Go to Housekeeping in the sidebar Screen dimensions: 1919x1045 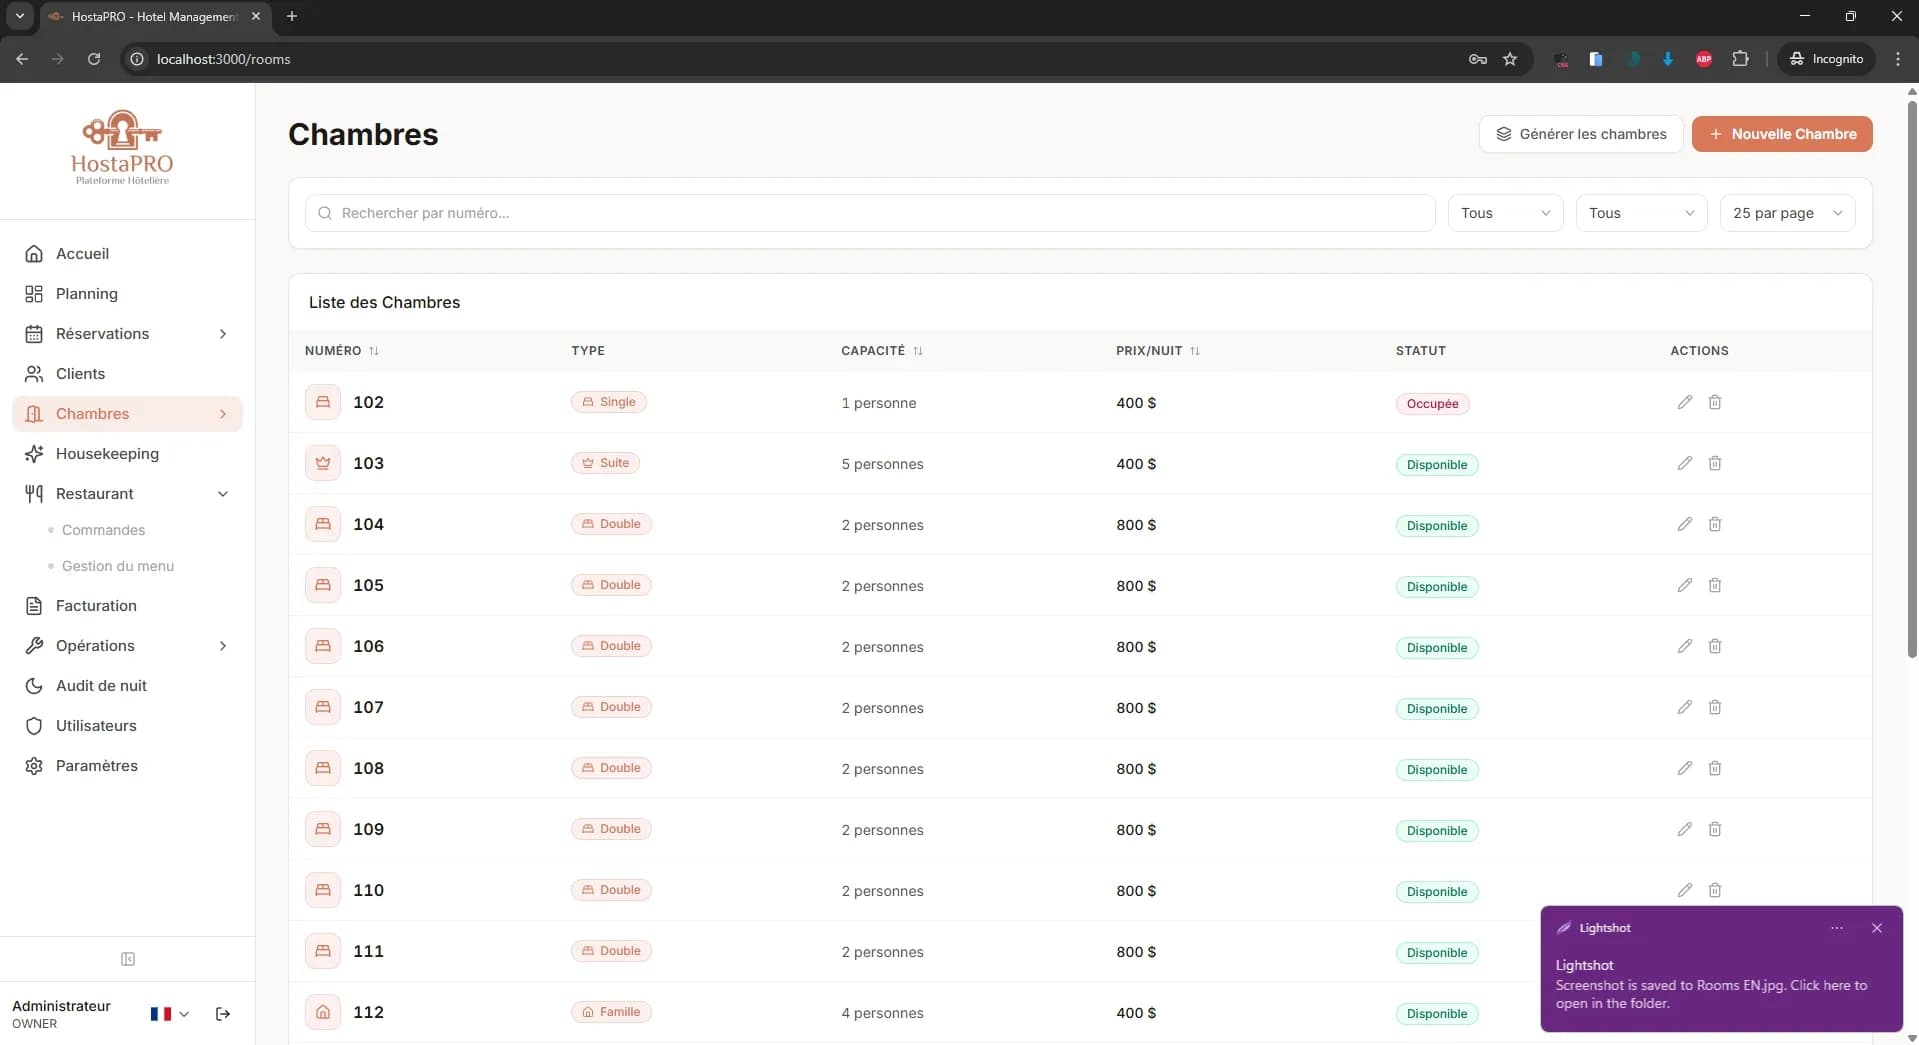pos(107,454)
